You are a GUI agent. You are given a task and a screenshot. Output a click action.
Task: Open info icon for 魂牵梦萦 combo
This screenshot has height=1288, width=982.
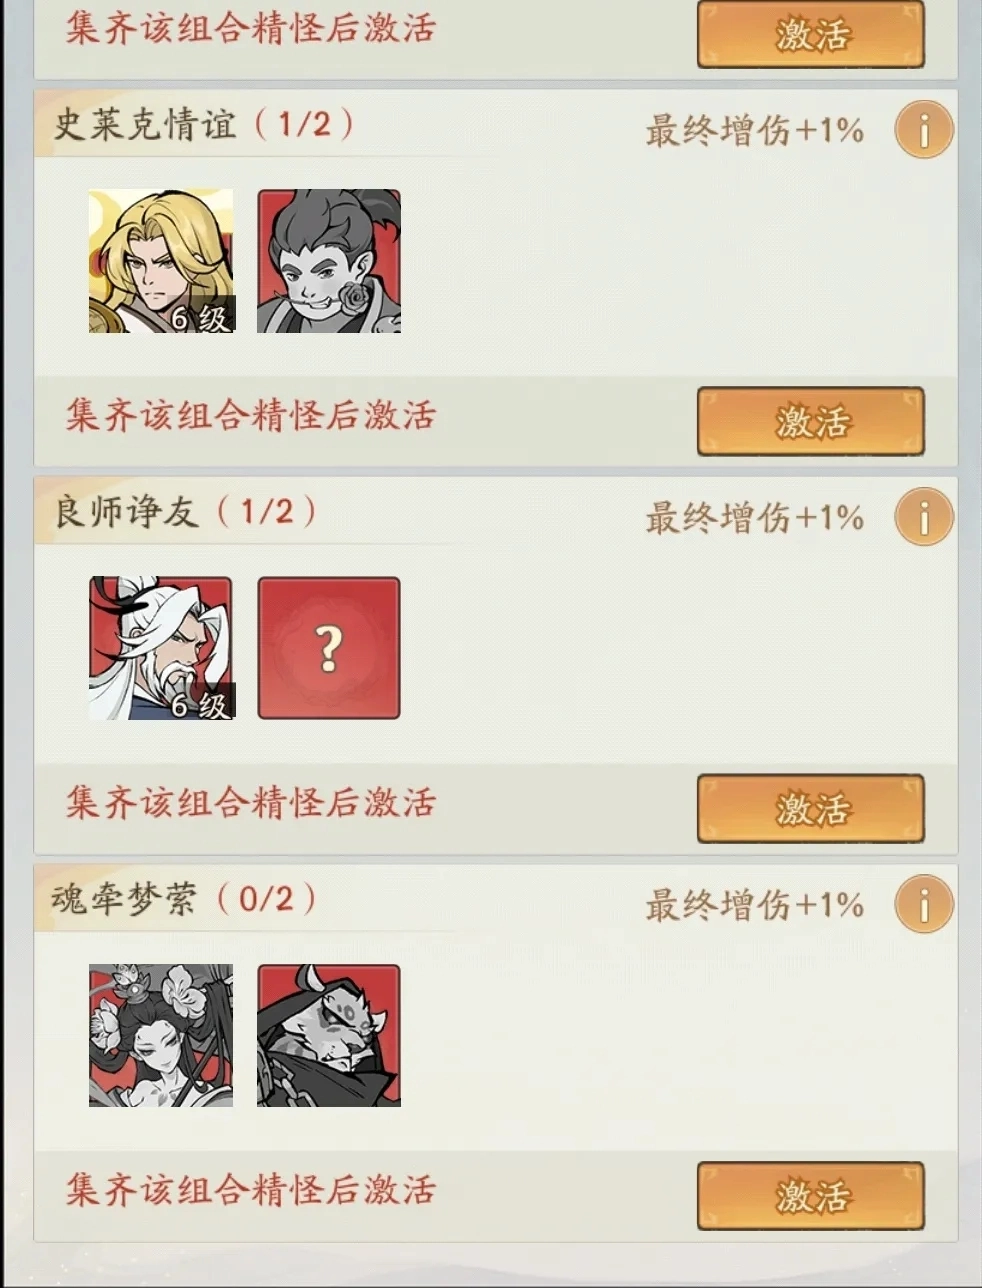pos(924,904)
